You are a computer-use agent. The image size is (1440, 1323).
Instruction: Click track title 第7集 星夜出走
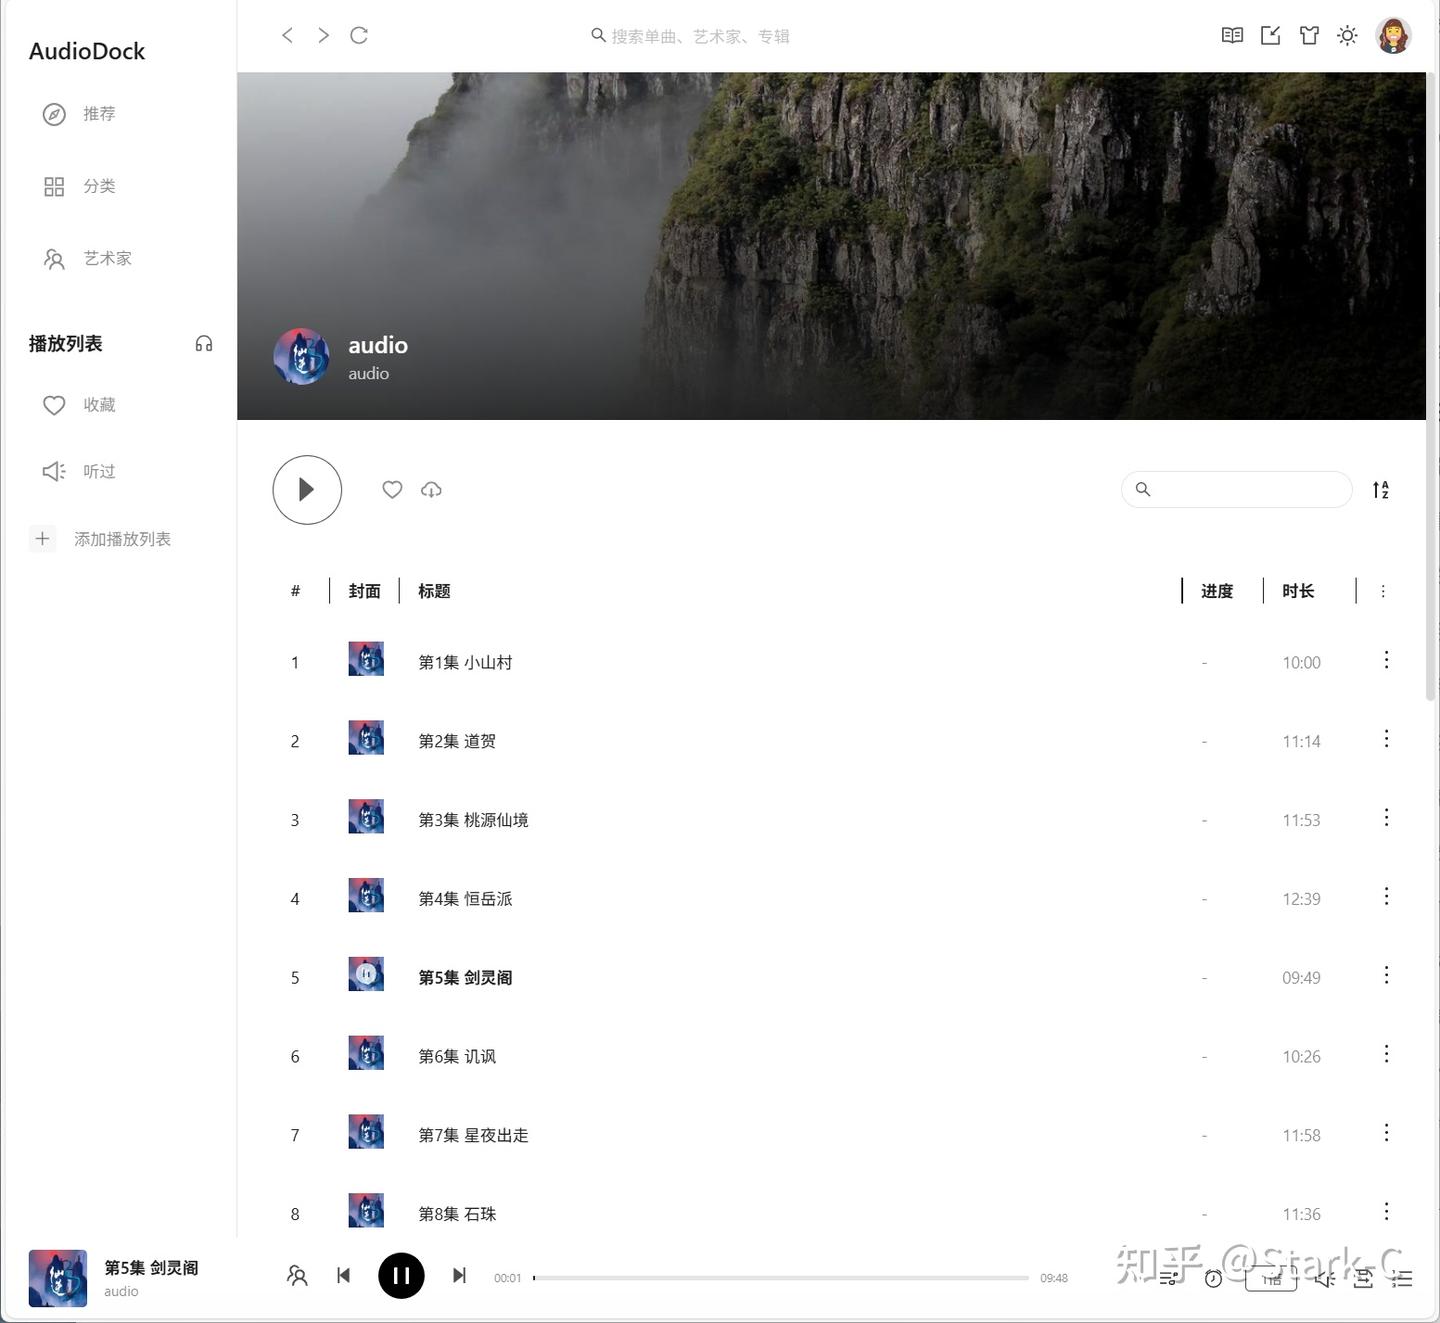(x=473, y=1135)
